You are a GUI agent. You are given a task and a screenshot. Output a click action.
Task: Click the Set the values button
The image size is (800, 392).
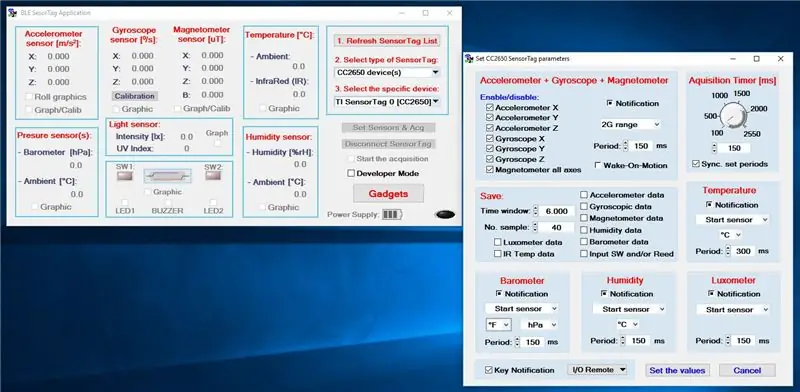(x=677, y=371)
